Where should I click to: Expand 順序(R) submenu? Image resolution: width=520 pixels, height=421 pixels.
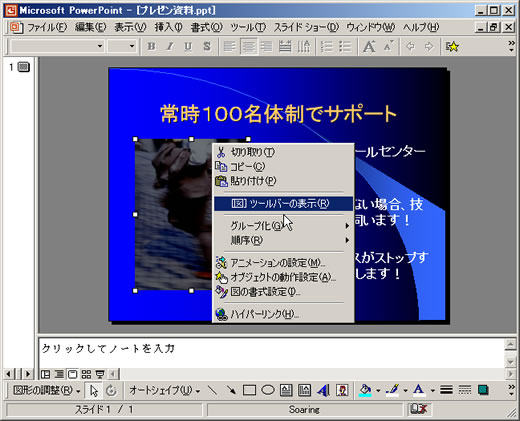coord(283,240)
